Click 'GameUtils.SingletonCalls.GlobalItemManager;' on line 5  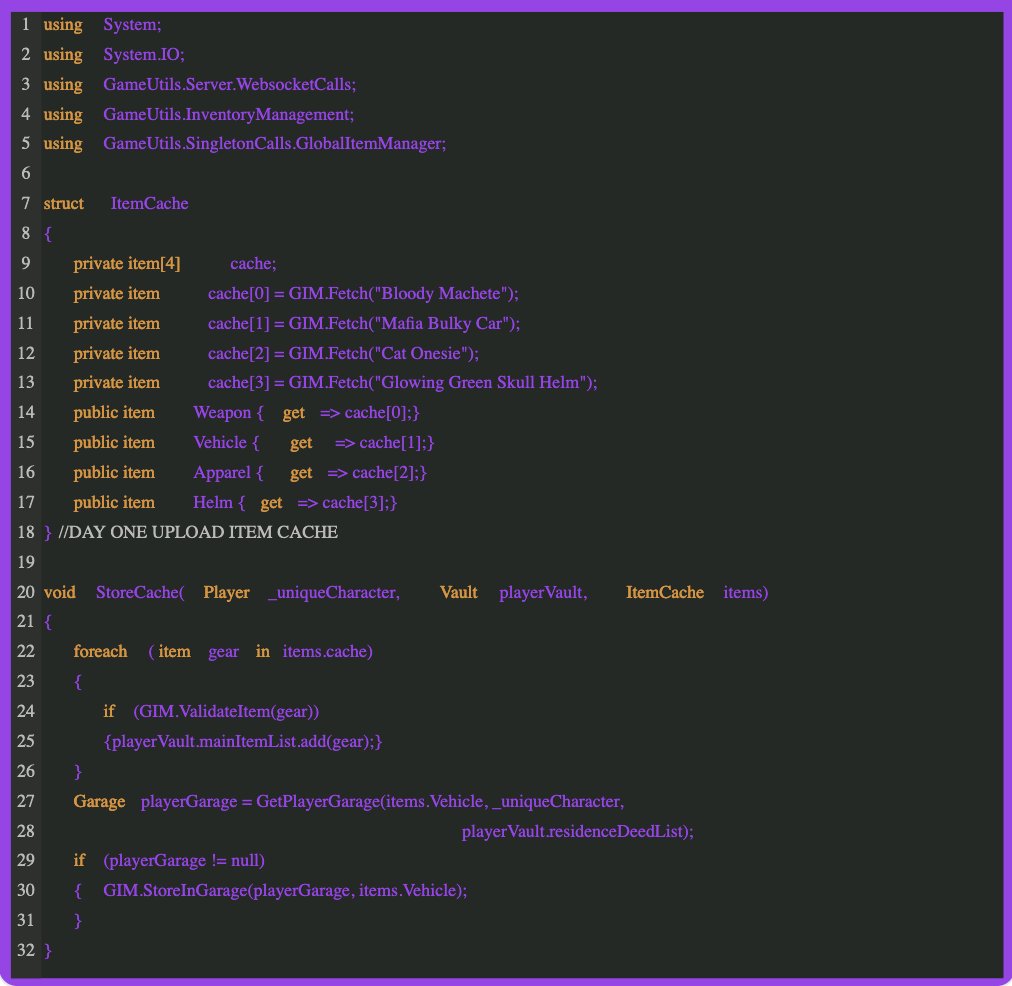click(275, 143)
